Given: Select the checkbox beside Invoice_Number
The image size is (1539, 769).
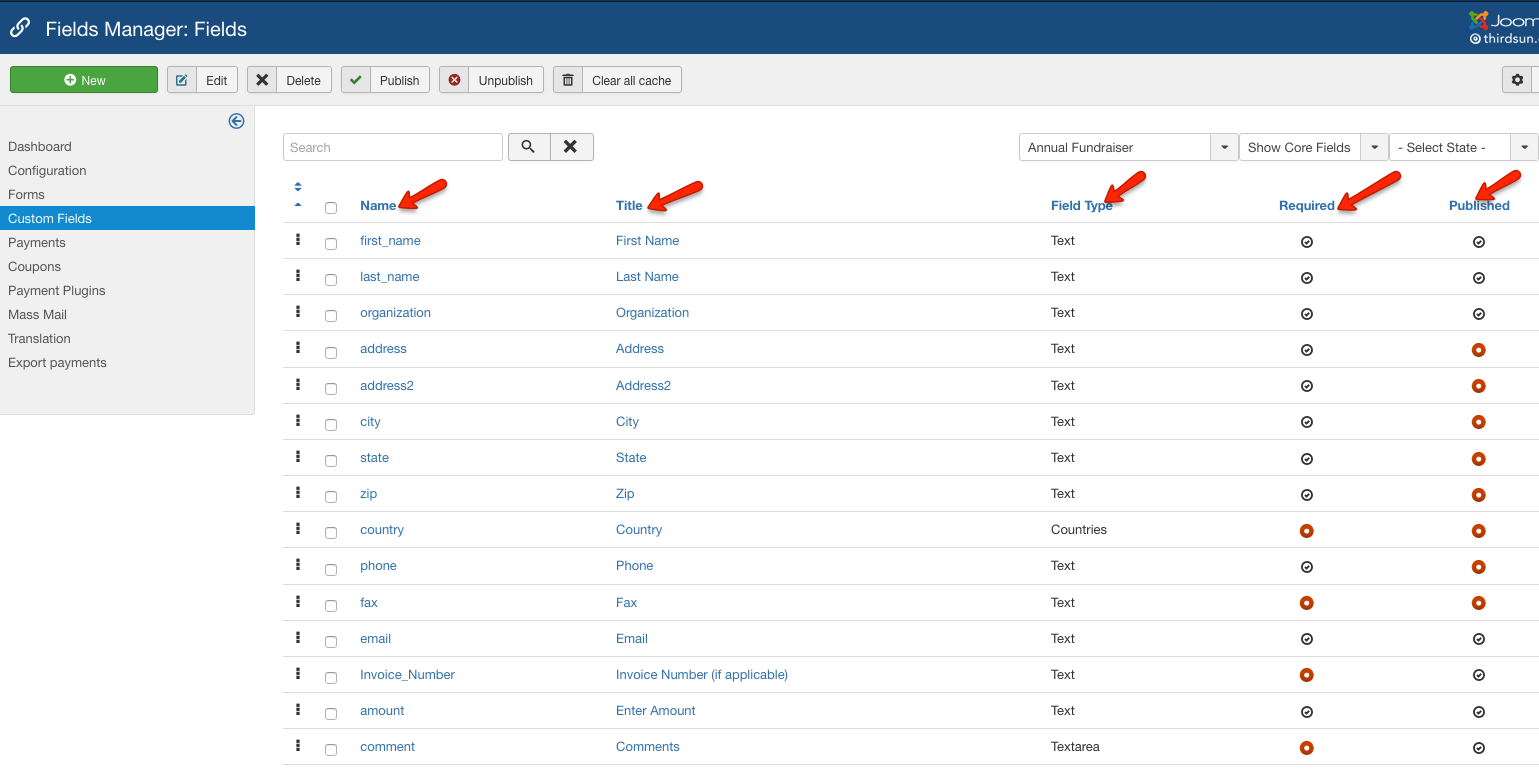Looking at the screenshot, I should point(331,678).
